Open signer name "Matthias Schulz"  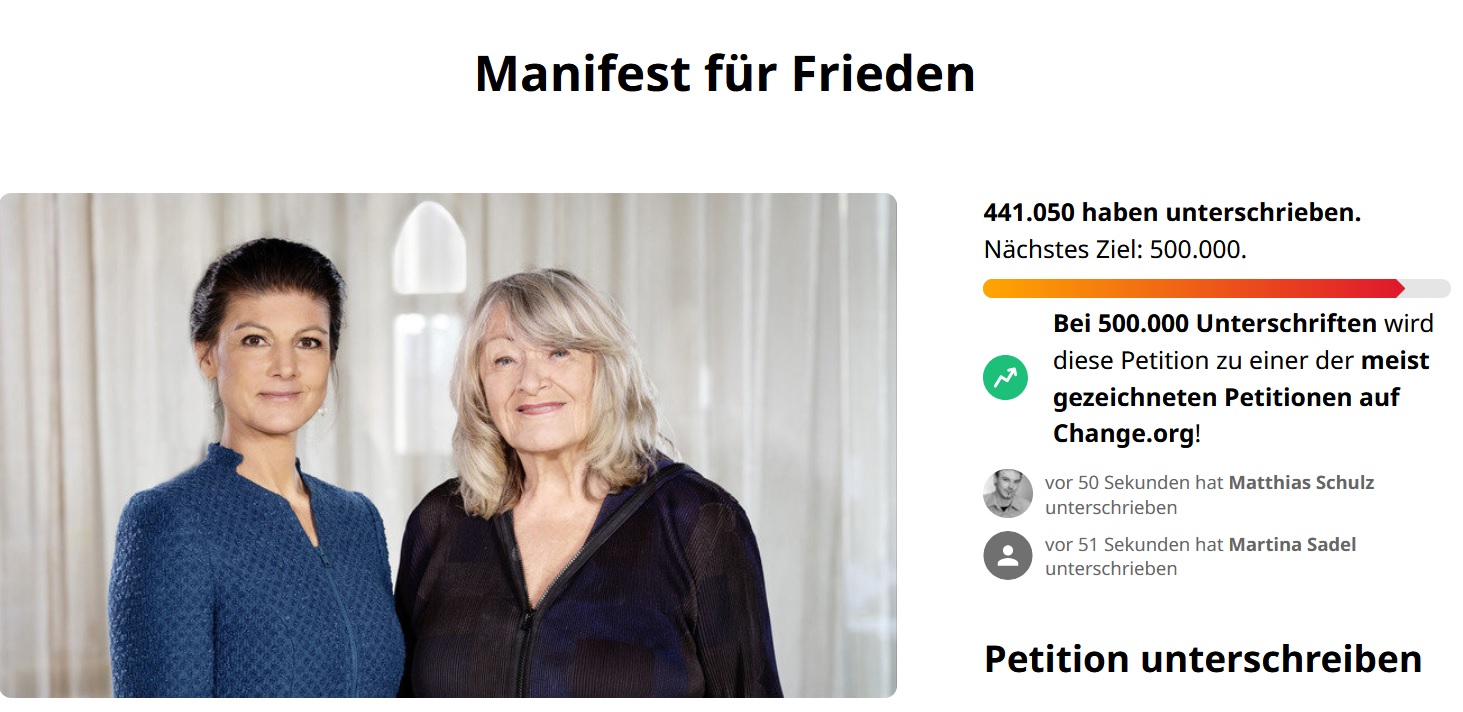point(1301,483)
